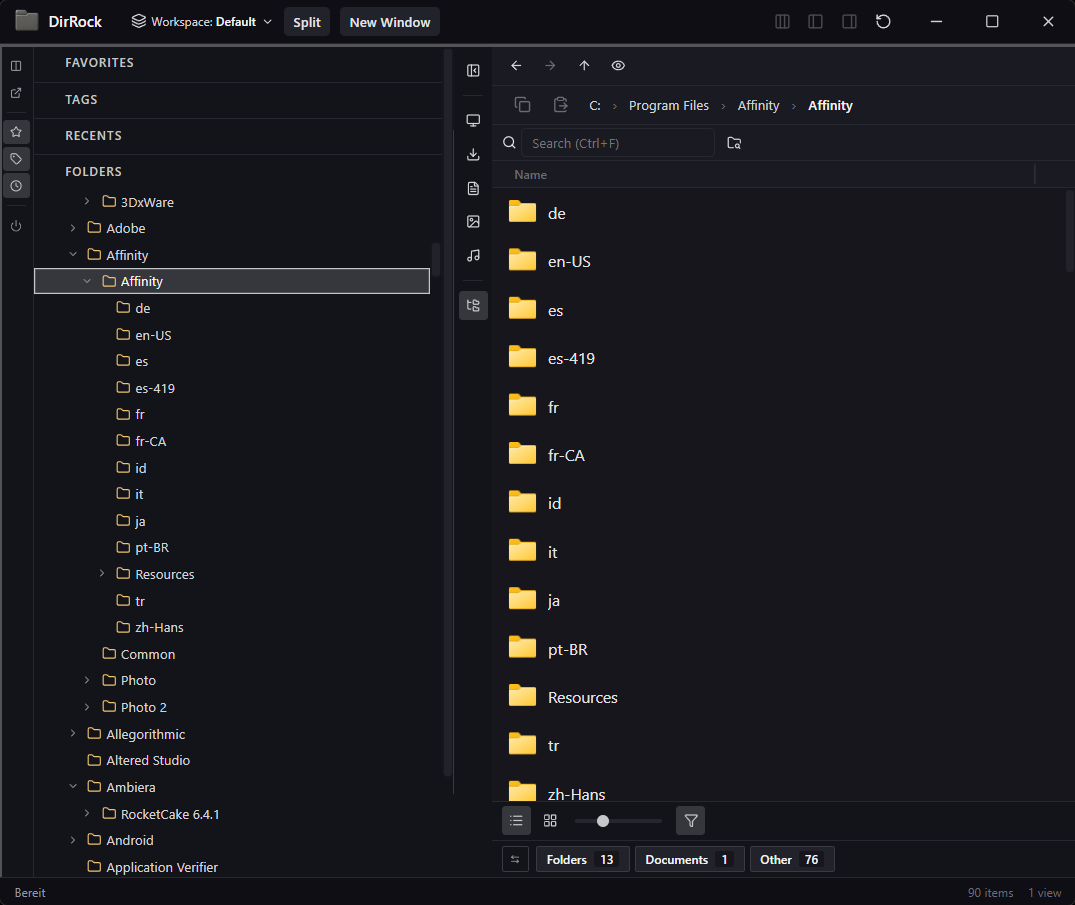The height and width of the screenshot is (905, 1075).
Task: Enable list view layout
Action: 516,820
